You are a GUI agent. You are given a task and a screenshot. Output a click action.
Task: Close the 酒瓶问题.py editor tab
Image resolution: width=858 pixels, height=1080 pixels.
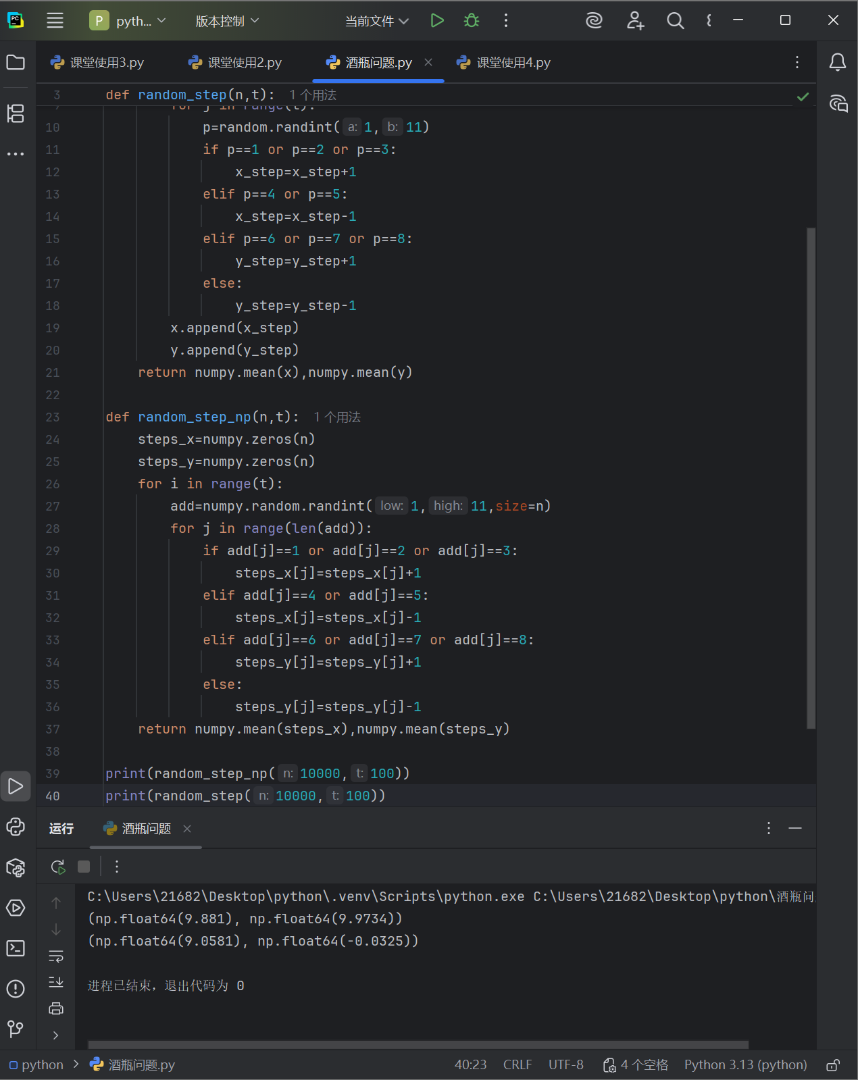428,63
